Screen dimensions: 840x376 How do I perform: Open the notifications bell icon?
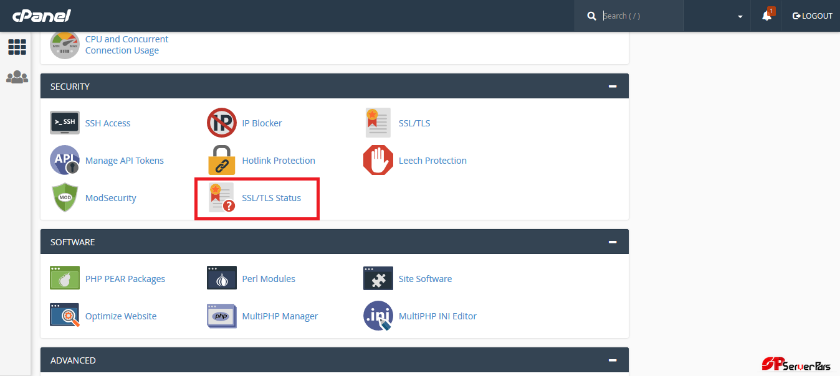(767, 16)
